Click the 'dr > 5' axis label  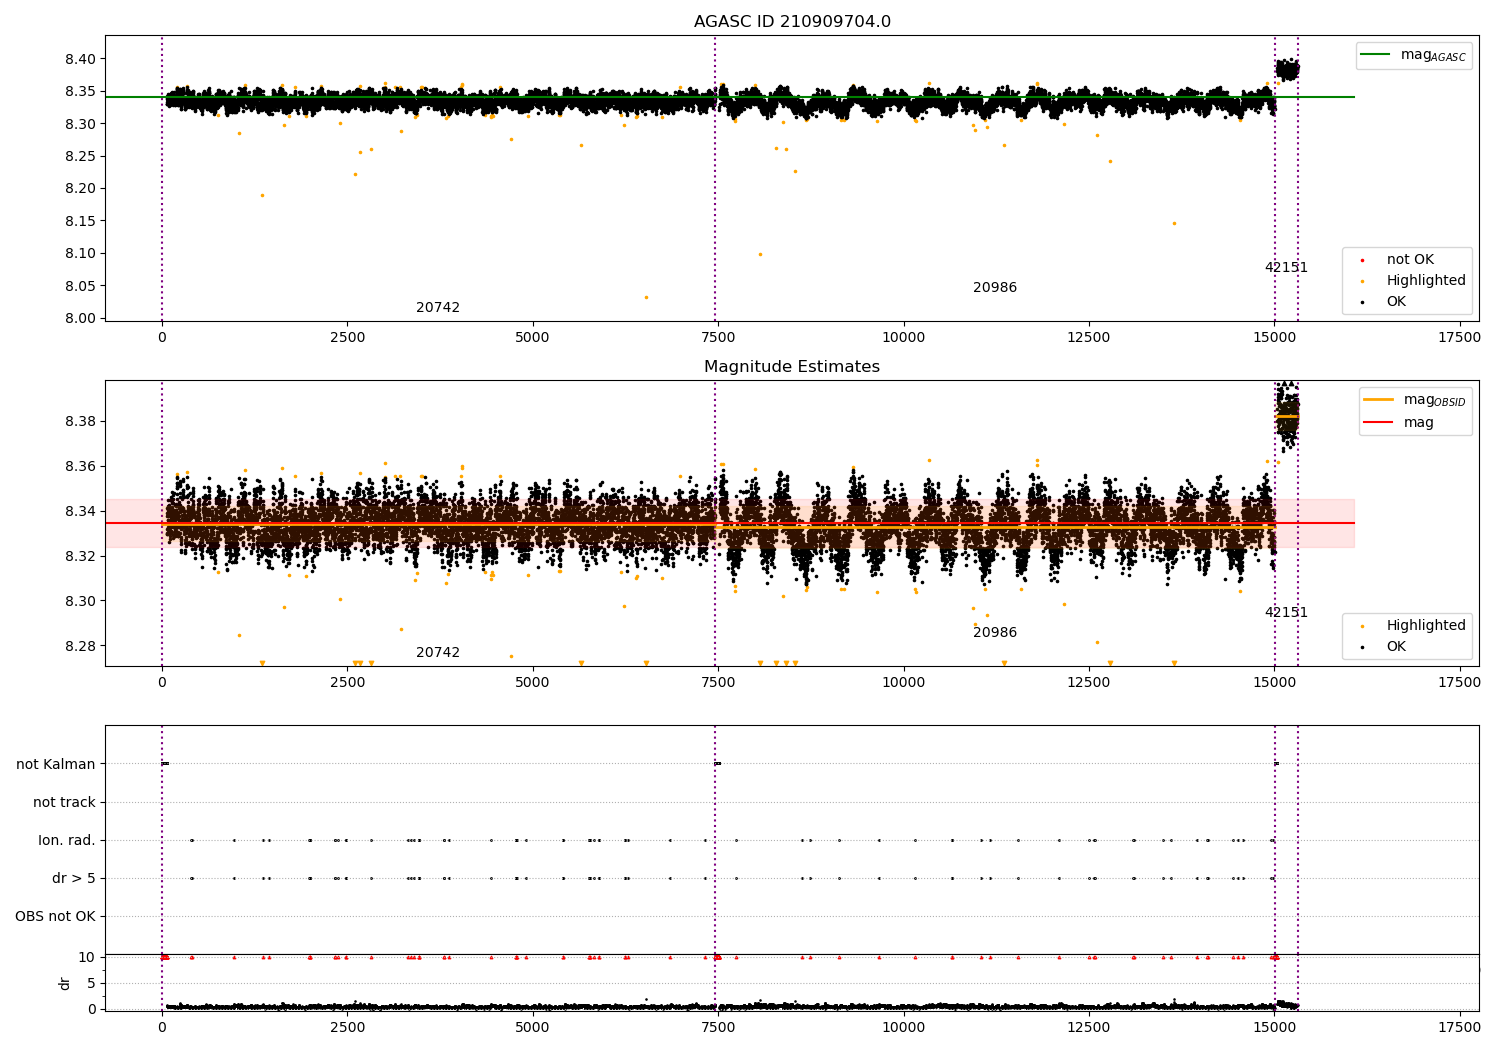pos(74,879)
